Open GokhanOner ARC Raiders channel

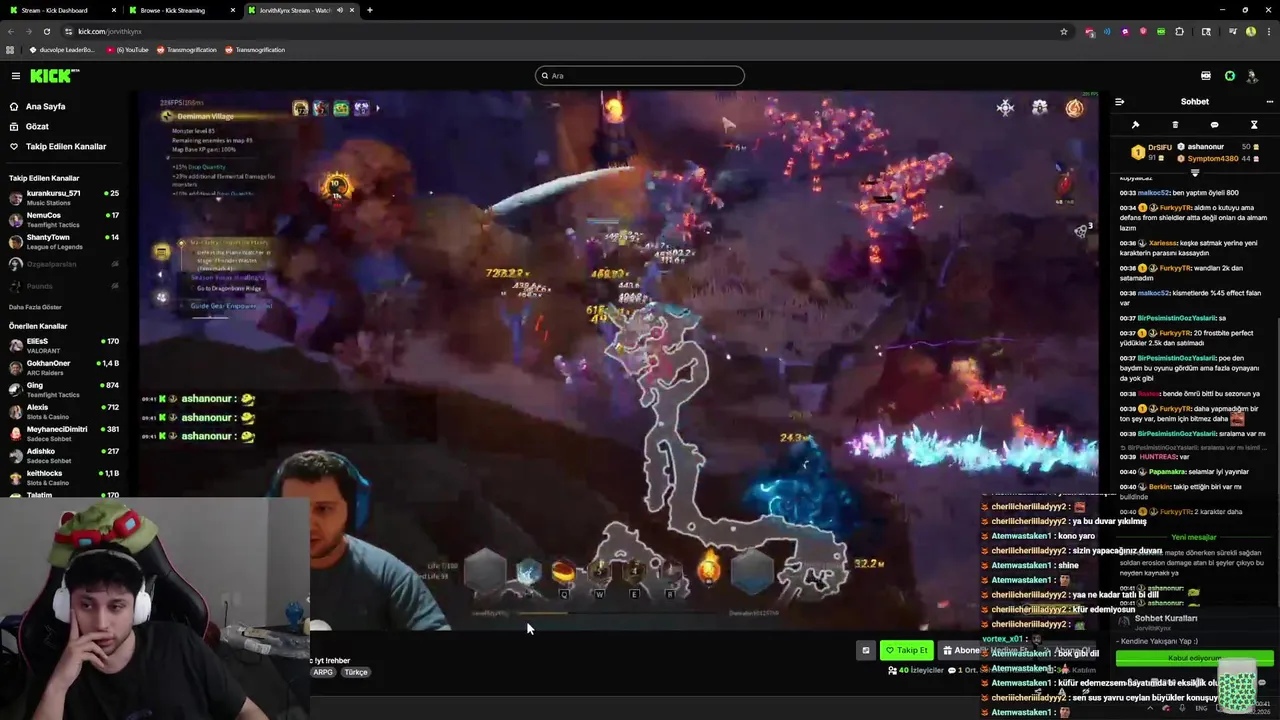click(x=64, y=368)
